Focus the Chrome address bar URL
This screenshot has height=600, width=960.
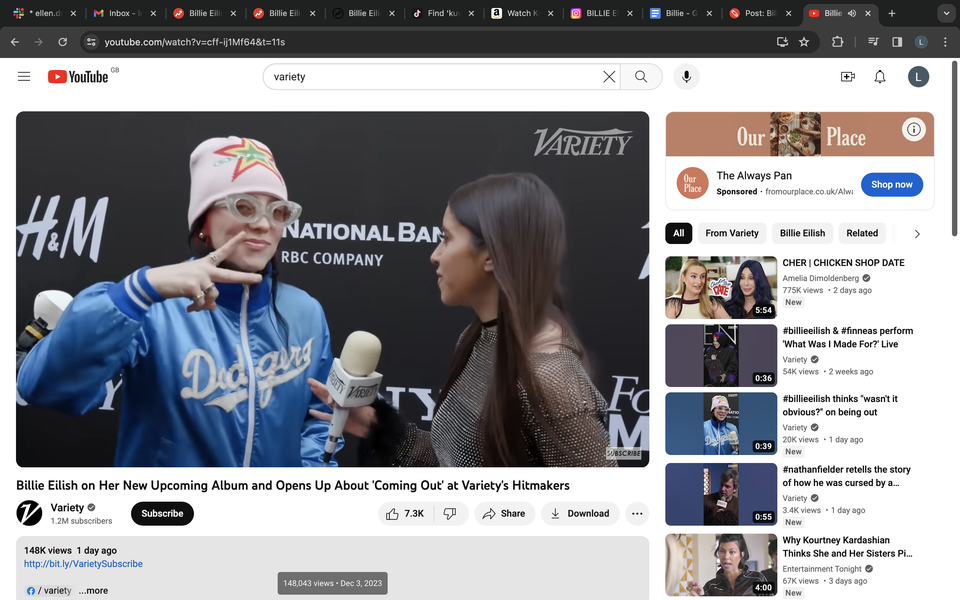point(195,42)
